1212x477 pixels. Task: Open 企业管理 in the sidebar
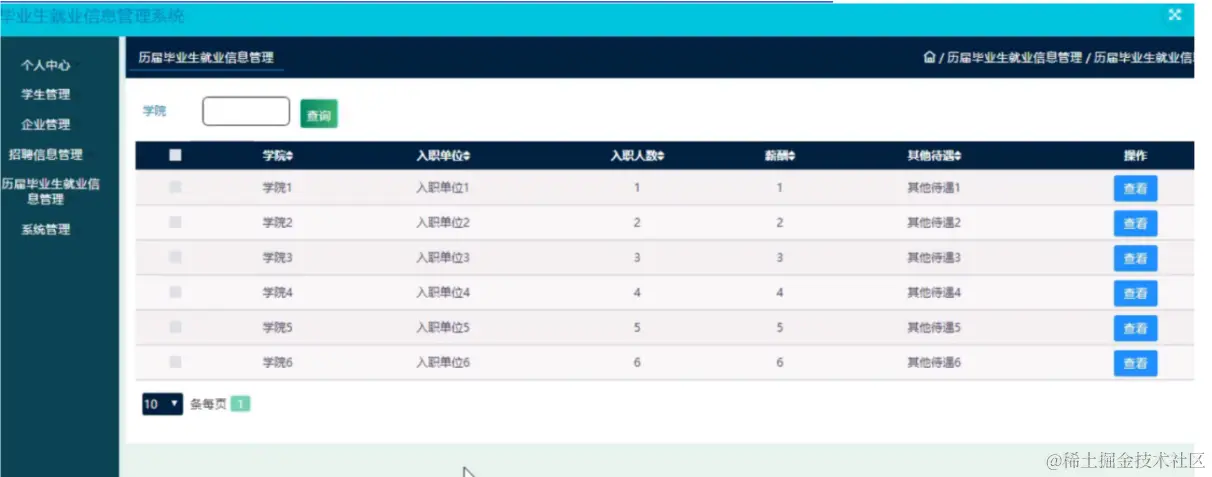pyautogui.click(x=46, y=125)
